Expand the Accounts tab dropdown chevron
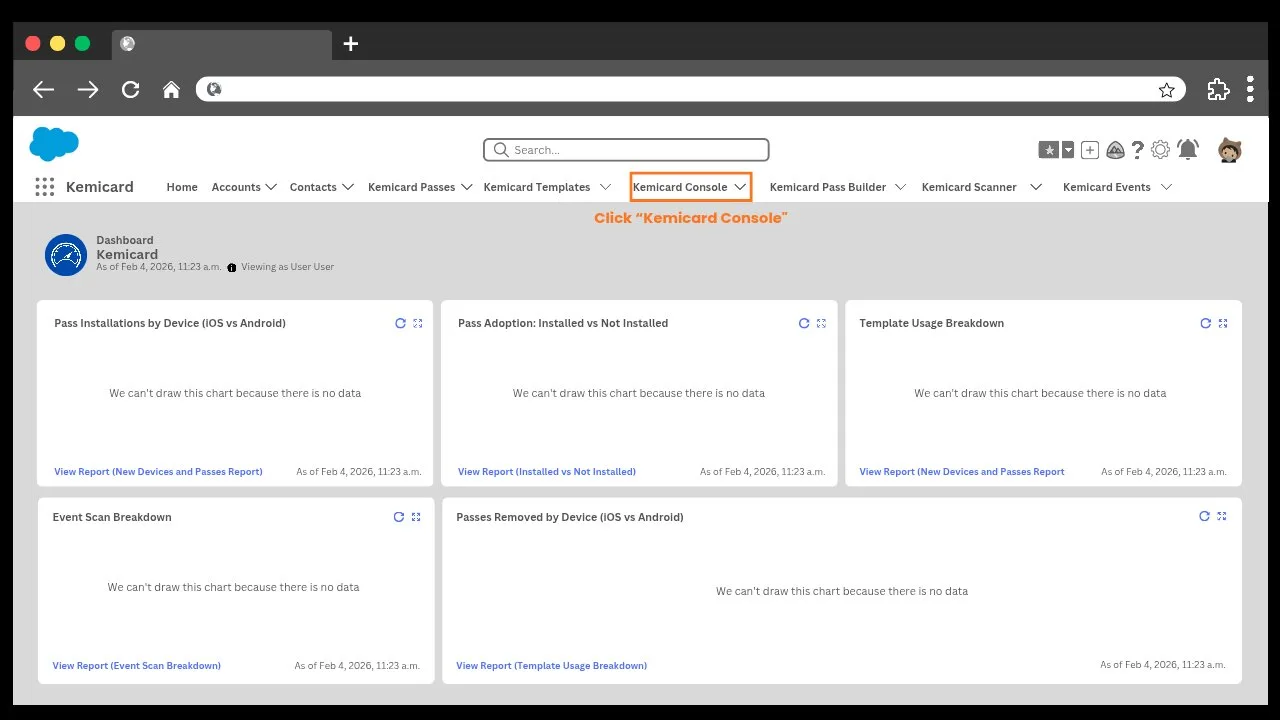The height and width of the screenshot is (720, 1280). (270, 187)
